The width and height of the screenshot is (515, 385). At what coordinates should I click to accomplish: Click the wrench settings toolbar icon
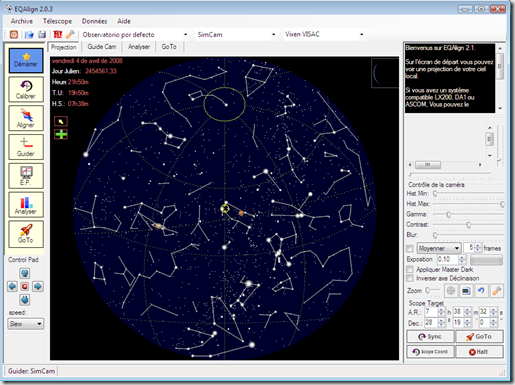click(x=70, y=34)
